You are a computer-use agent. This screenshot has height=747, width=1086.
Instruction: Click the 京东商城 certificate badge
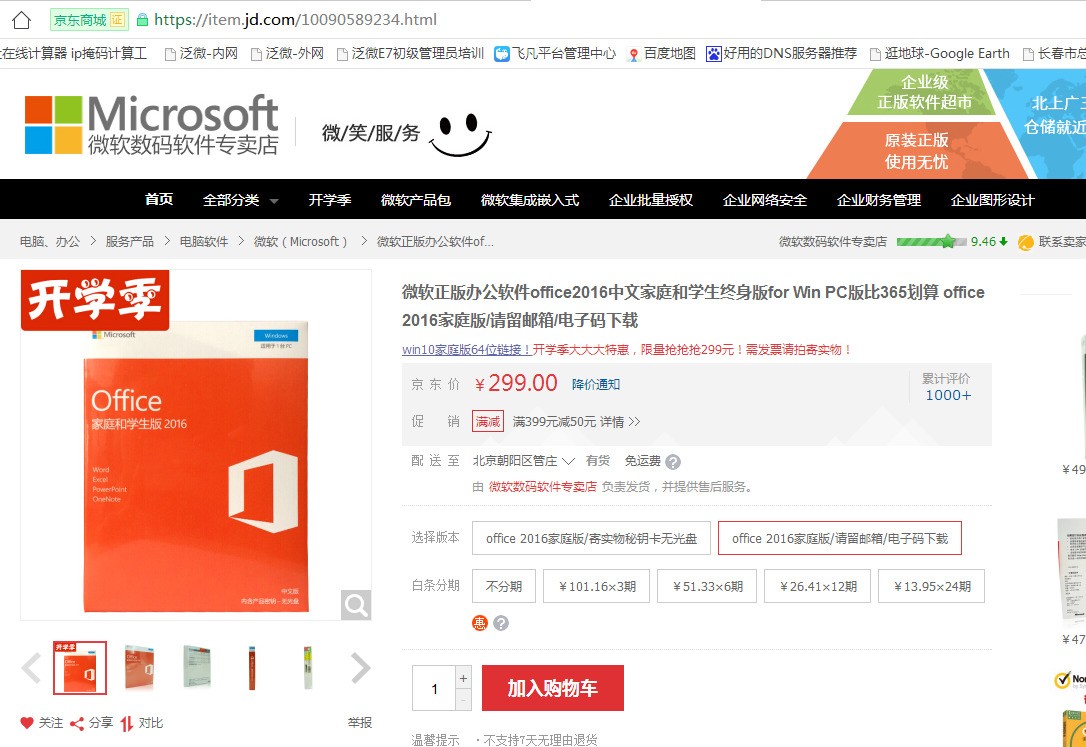(89, 20)
